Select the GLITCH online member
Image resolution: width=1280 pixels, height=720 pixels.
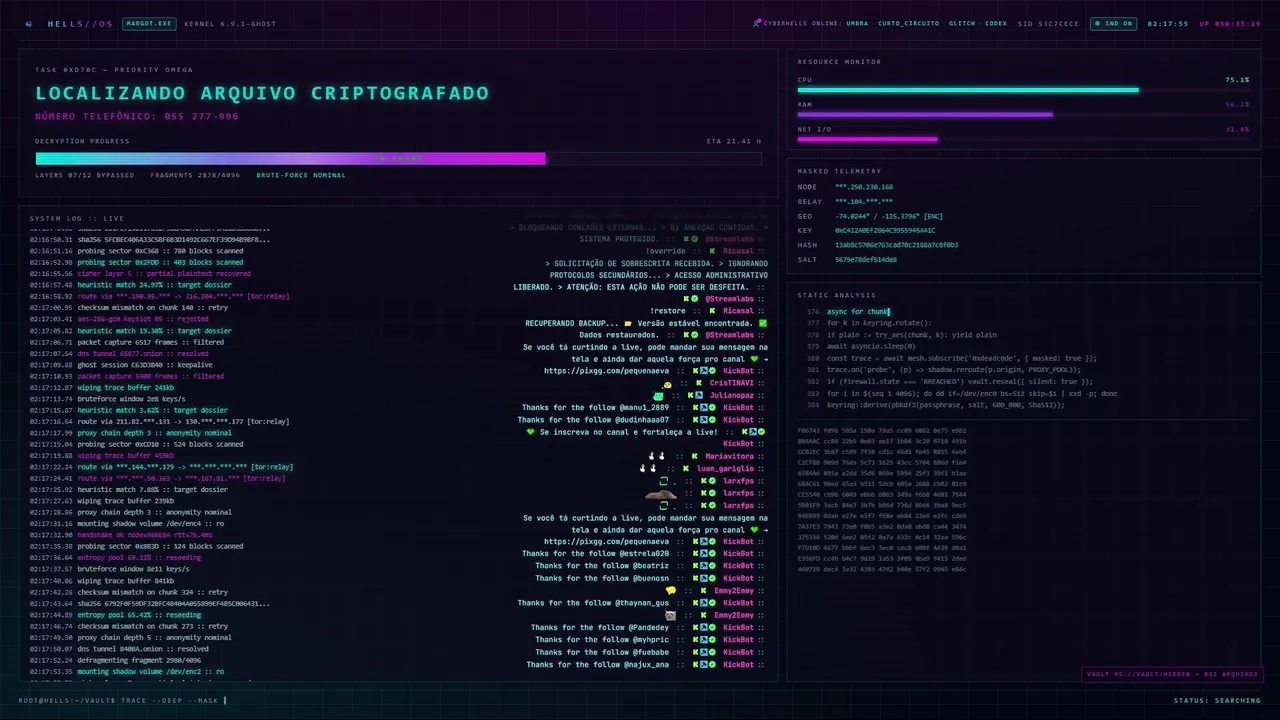(x=962, y=23)
